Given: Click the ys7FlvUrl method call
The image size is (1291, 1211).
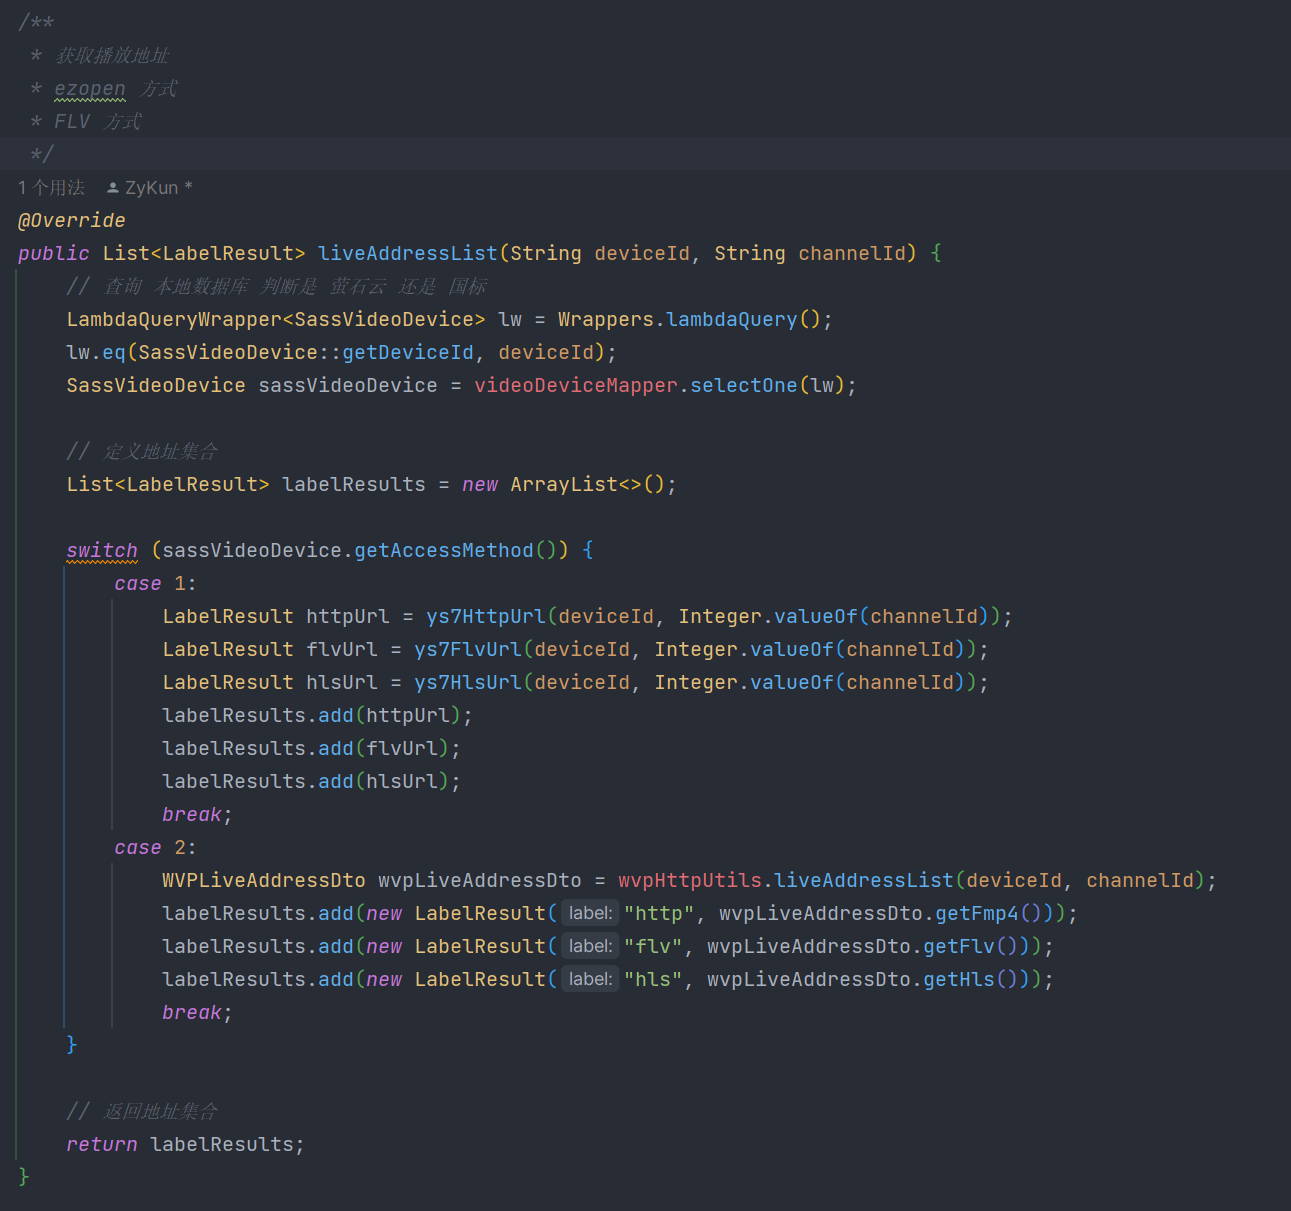Looking at the screenshot, I should coord(468,649).
